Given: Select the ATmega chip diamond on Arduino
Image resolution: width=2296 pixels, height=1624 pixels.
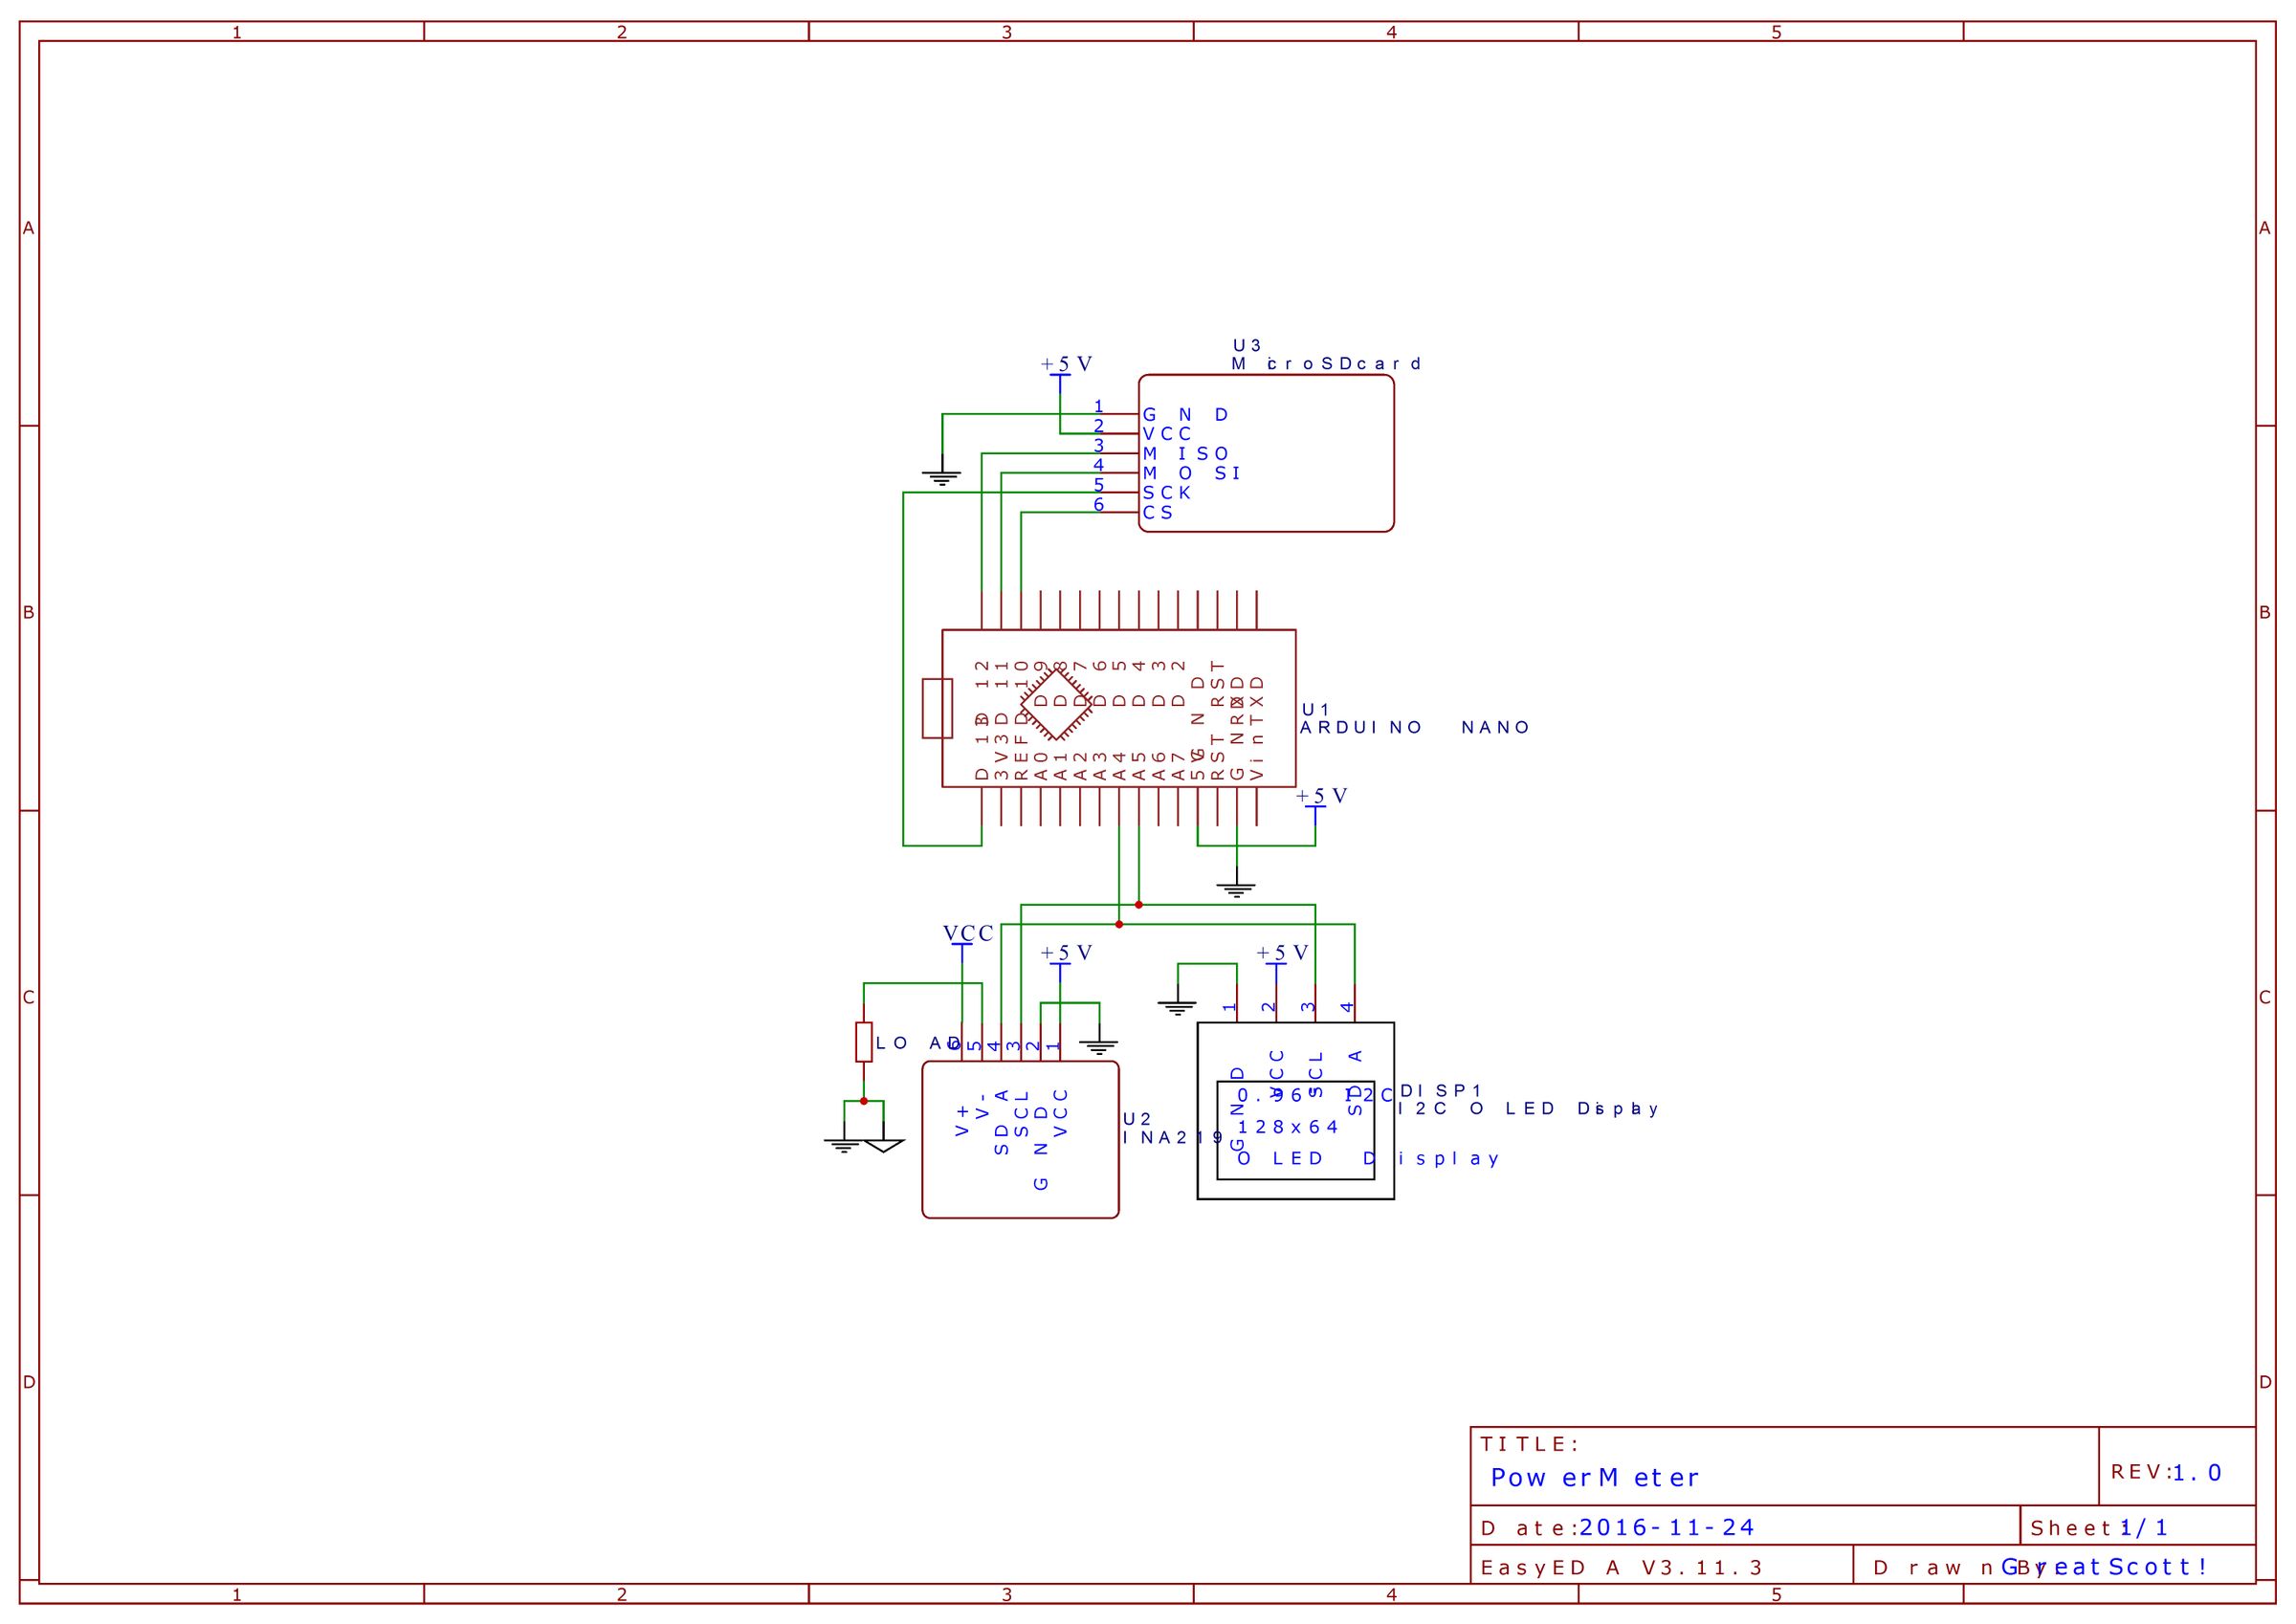Looking at the screenshot, I should tap(1055, 705).
